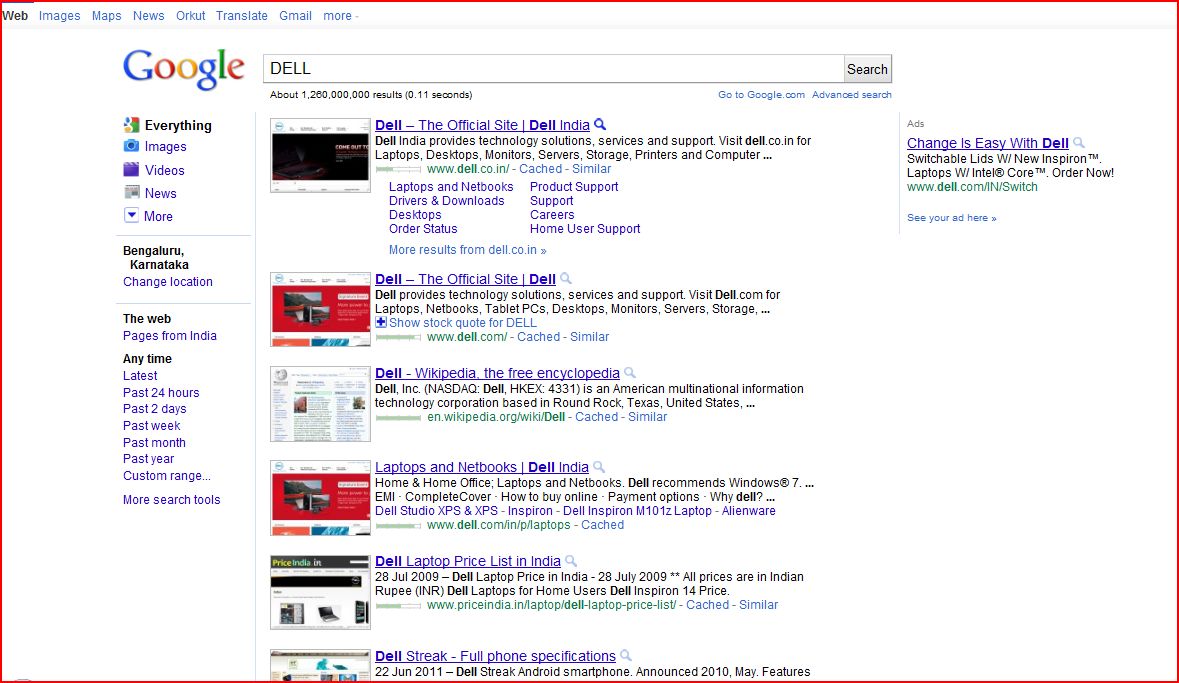Open Home User Support sitelink

tap(585, 229)
